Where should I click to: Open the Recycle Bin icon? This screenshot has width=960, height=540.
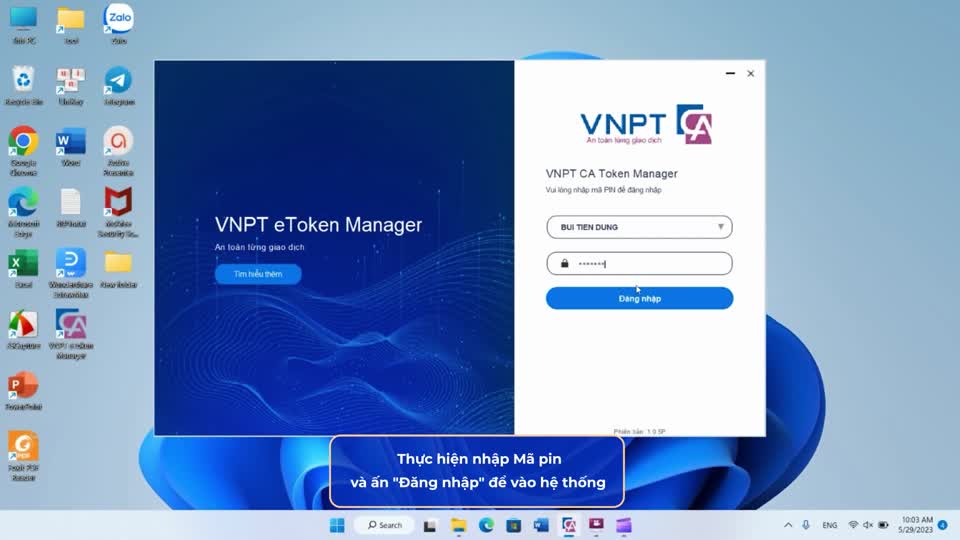(x=23, y=84)
